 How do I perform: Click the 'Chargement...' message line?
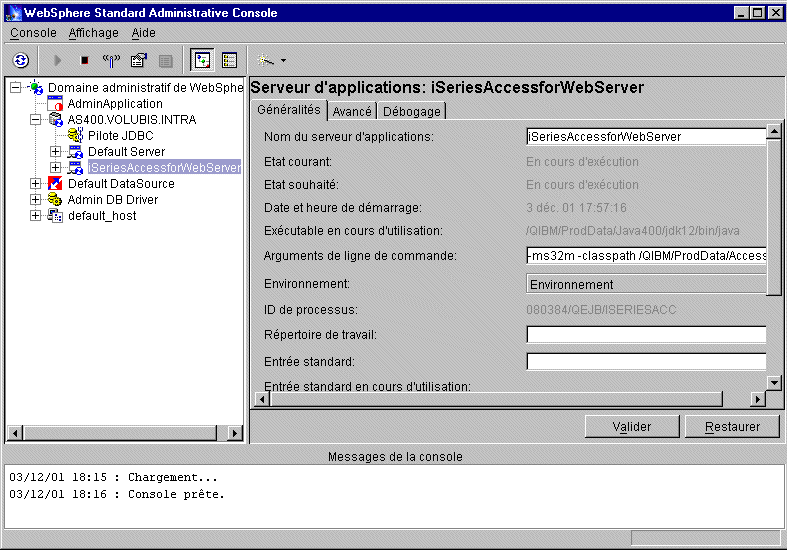pos(113,477)
